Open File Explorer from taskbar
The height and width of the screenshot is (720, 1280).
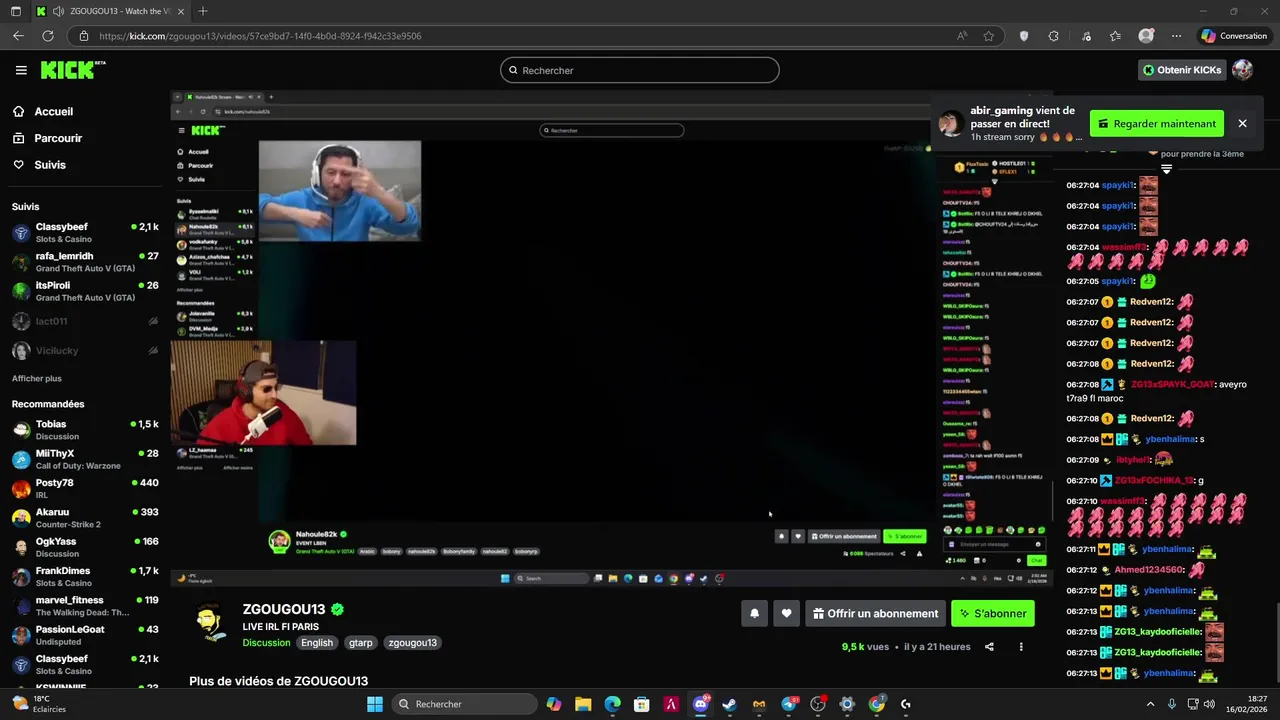point(583,704)
